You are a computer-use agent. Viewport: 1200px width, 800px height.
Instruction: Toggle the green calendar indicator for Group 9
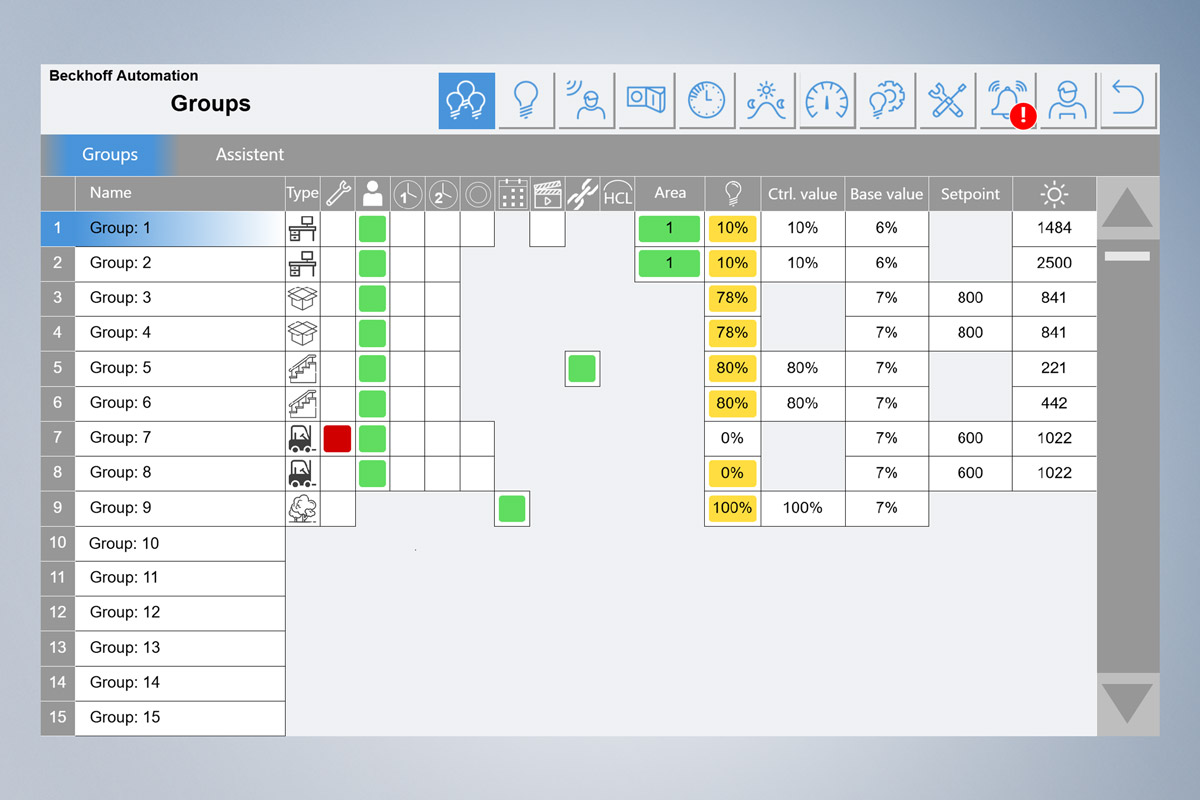click(x=512, y=508)
